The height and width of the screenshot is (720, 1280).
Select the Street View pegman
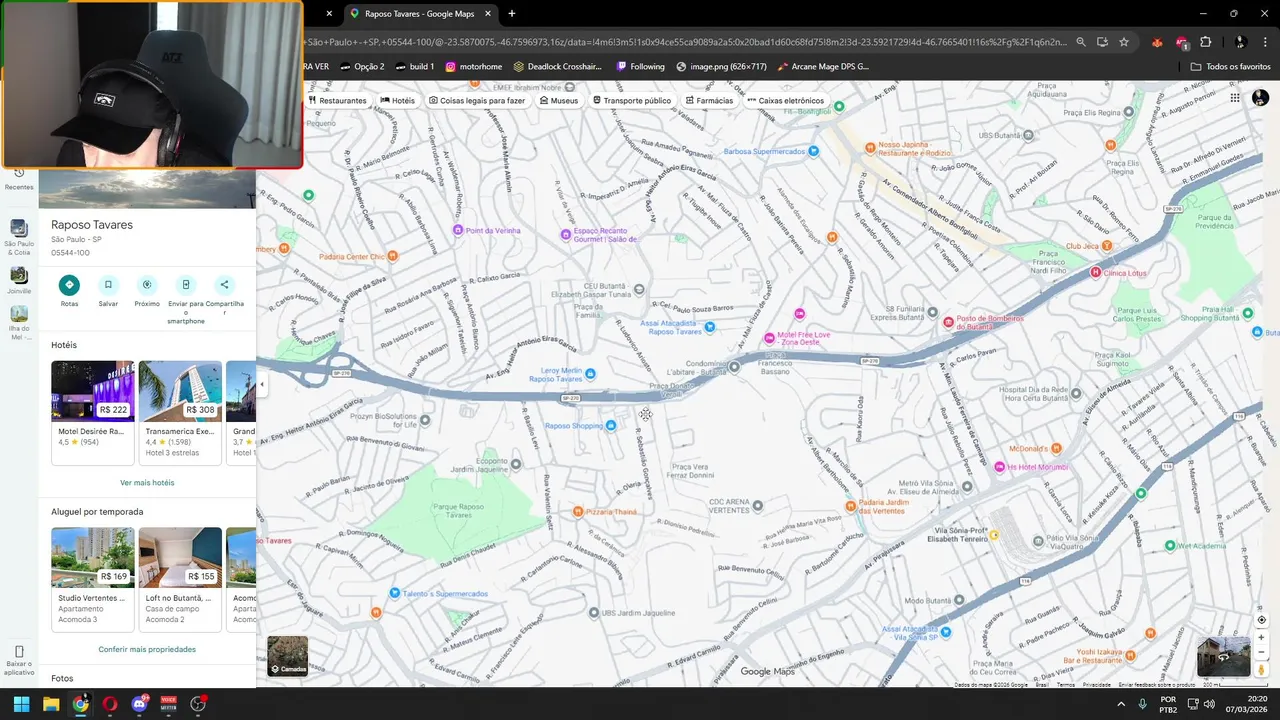1261,669
